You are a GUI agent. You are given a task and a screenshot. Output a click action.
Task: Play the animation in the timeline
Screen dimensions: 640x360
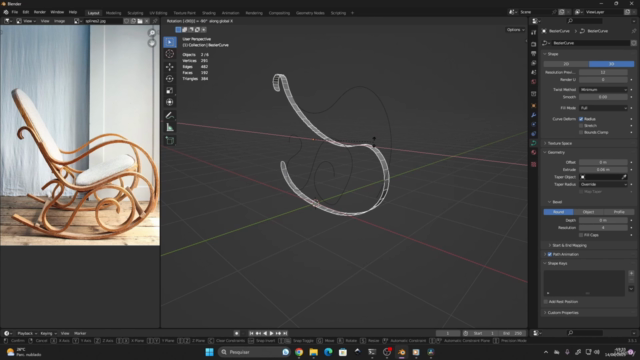(x=271, y=333)
